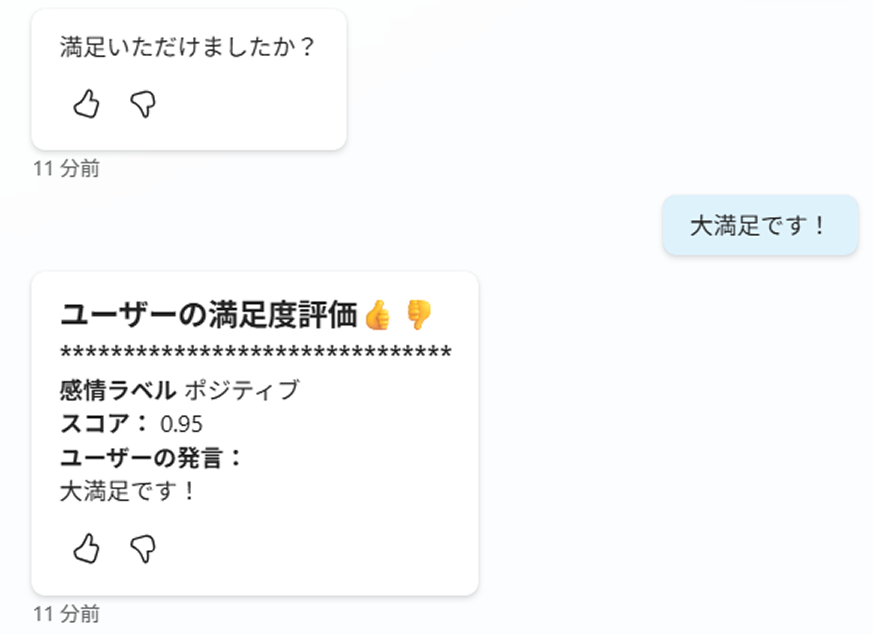Viewport: 873px width, 635px height.
Task: Click the 満足いただけましたか？ question text
Action: 188,47
